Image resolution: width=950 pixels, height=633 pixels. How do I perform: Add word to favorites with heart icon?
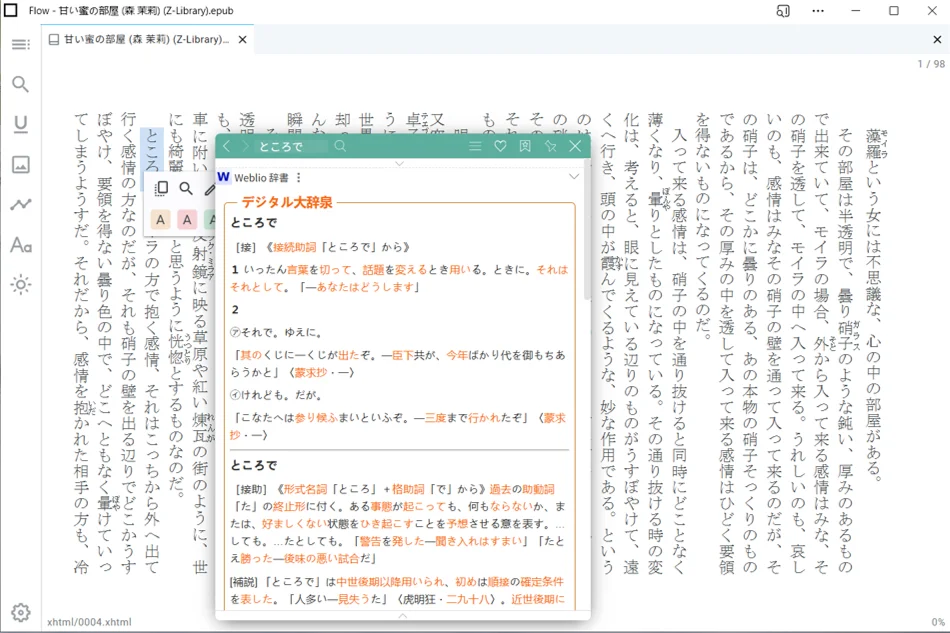click(x=500, y=146)
